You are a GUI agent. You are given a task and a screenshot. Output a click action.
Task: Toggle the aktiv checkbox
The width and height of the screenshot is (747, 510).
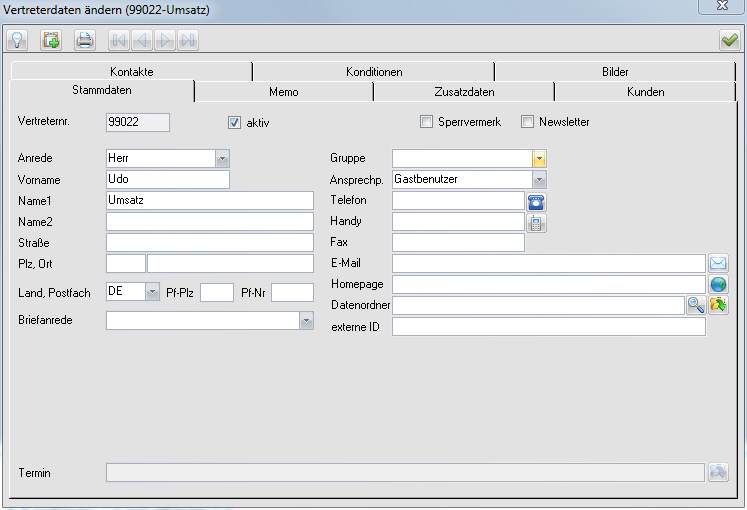coord(234,122)
